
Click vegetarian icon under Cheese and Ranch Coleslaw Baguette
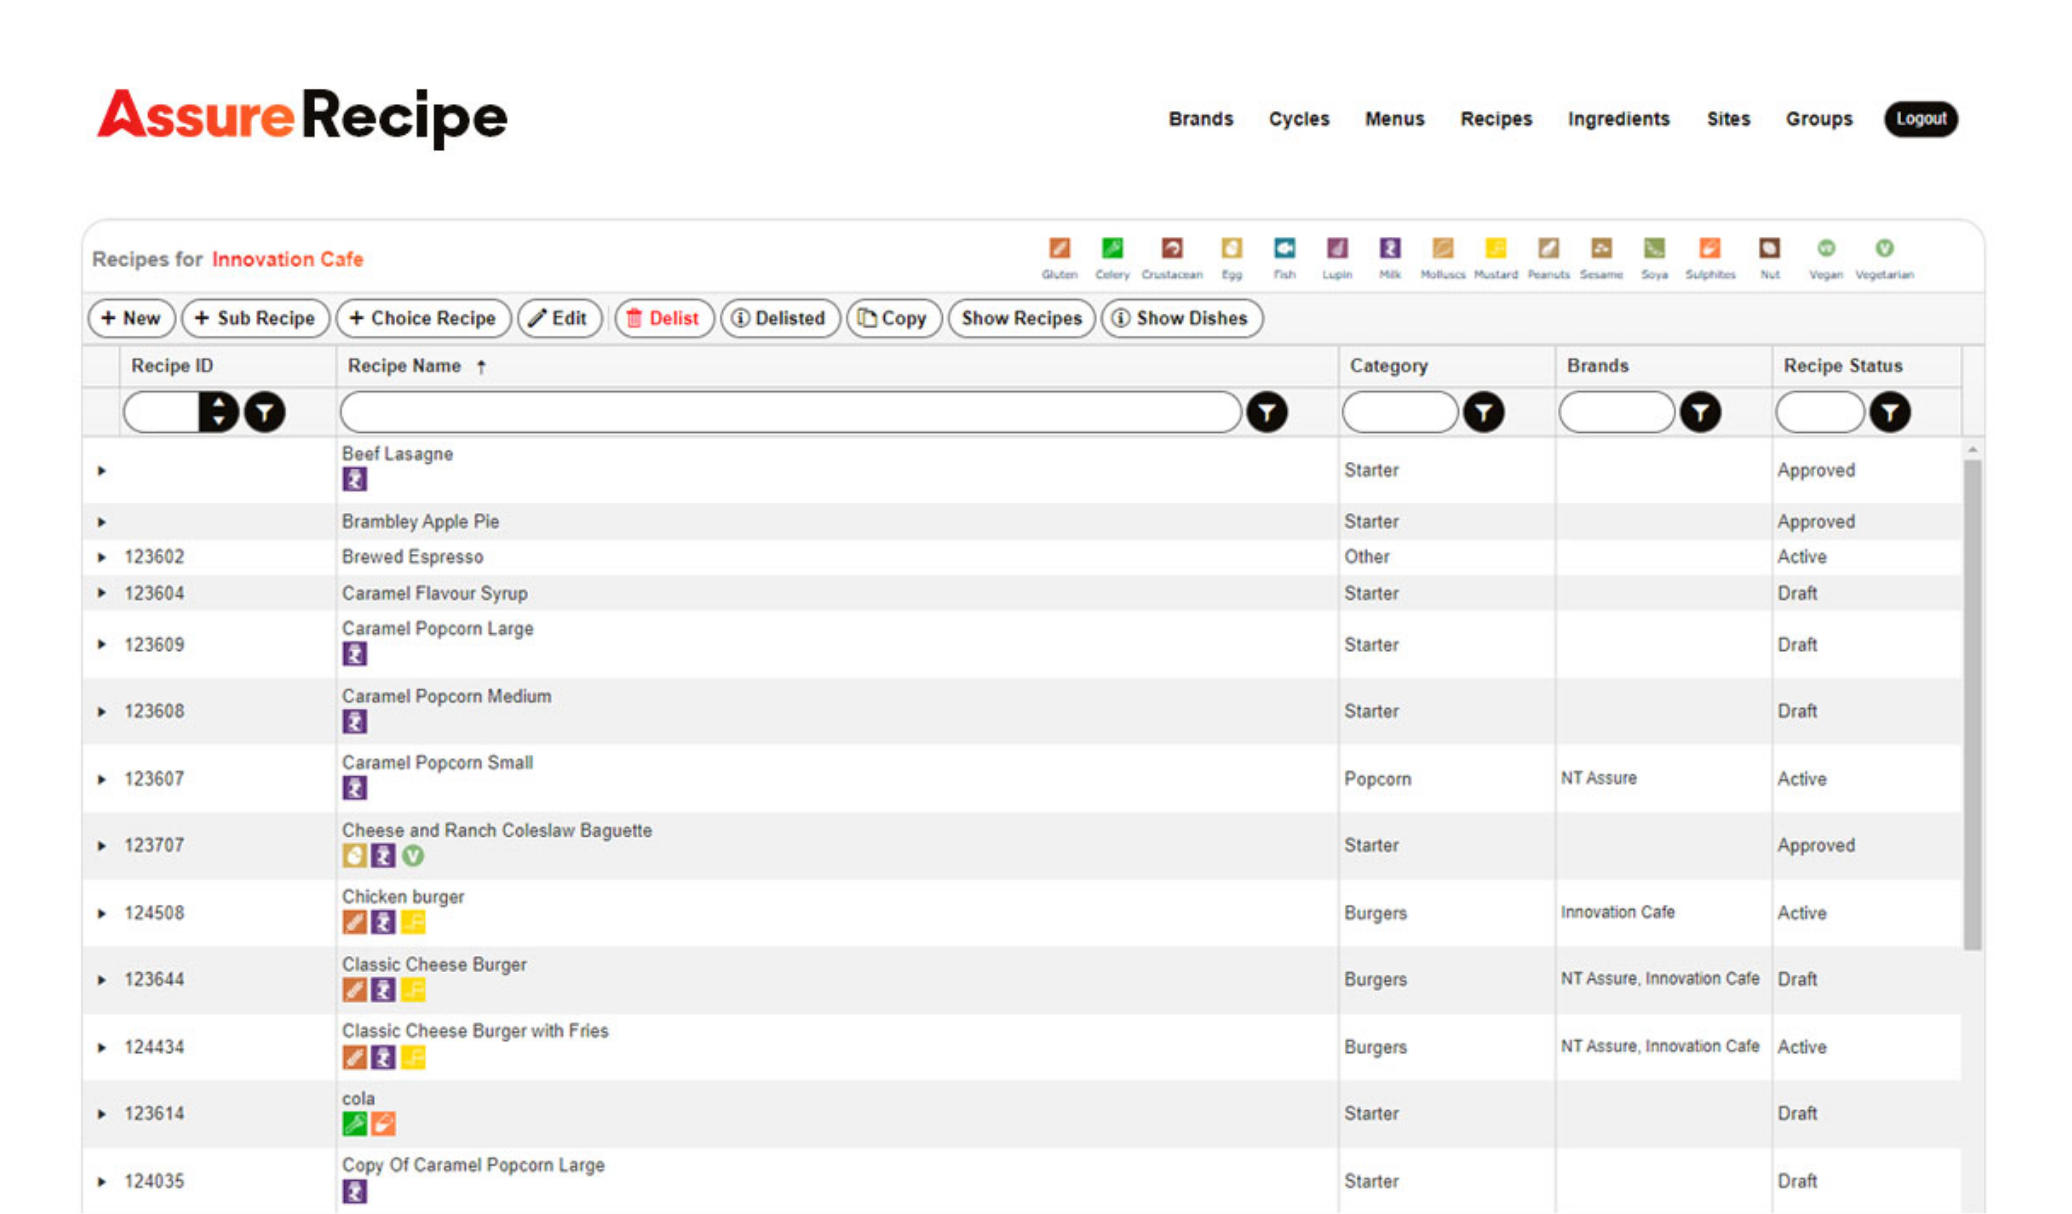(x=413, y=856)
